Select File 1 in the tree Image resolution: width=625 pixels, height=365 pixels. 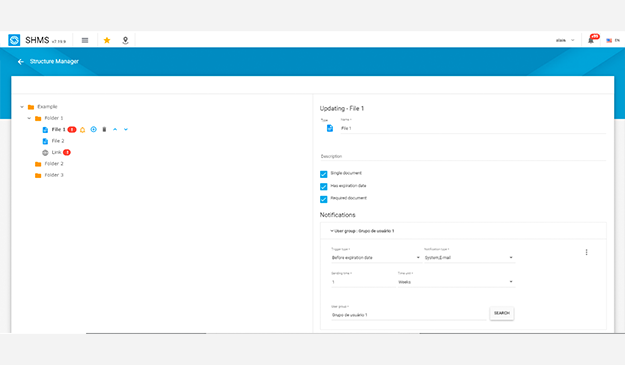[x=59, y=130]
